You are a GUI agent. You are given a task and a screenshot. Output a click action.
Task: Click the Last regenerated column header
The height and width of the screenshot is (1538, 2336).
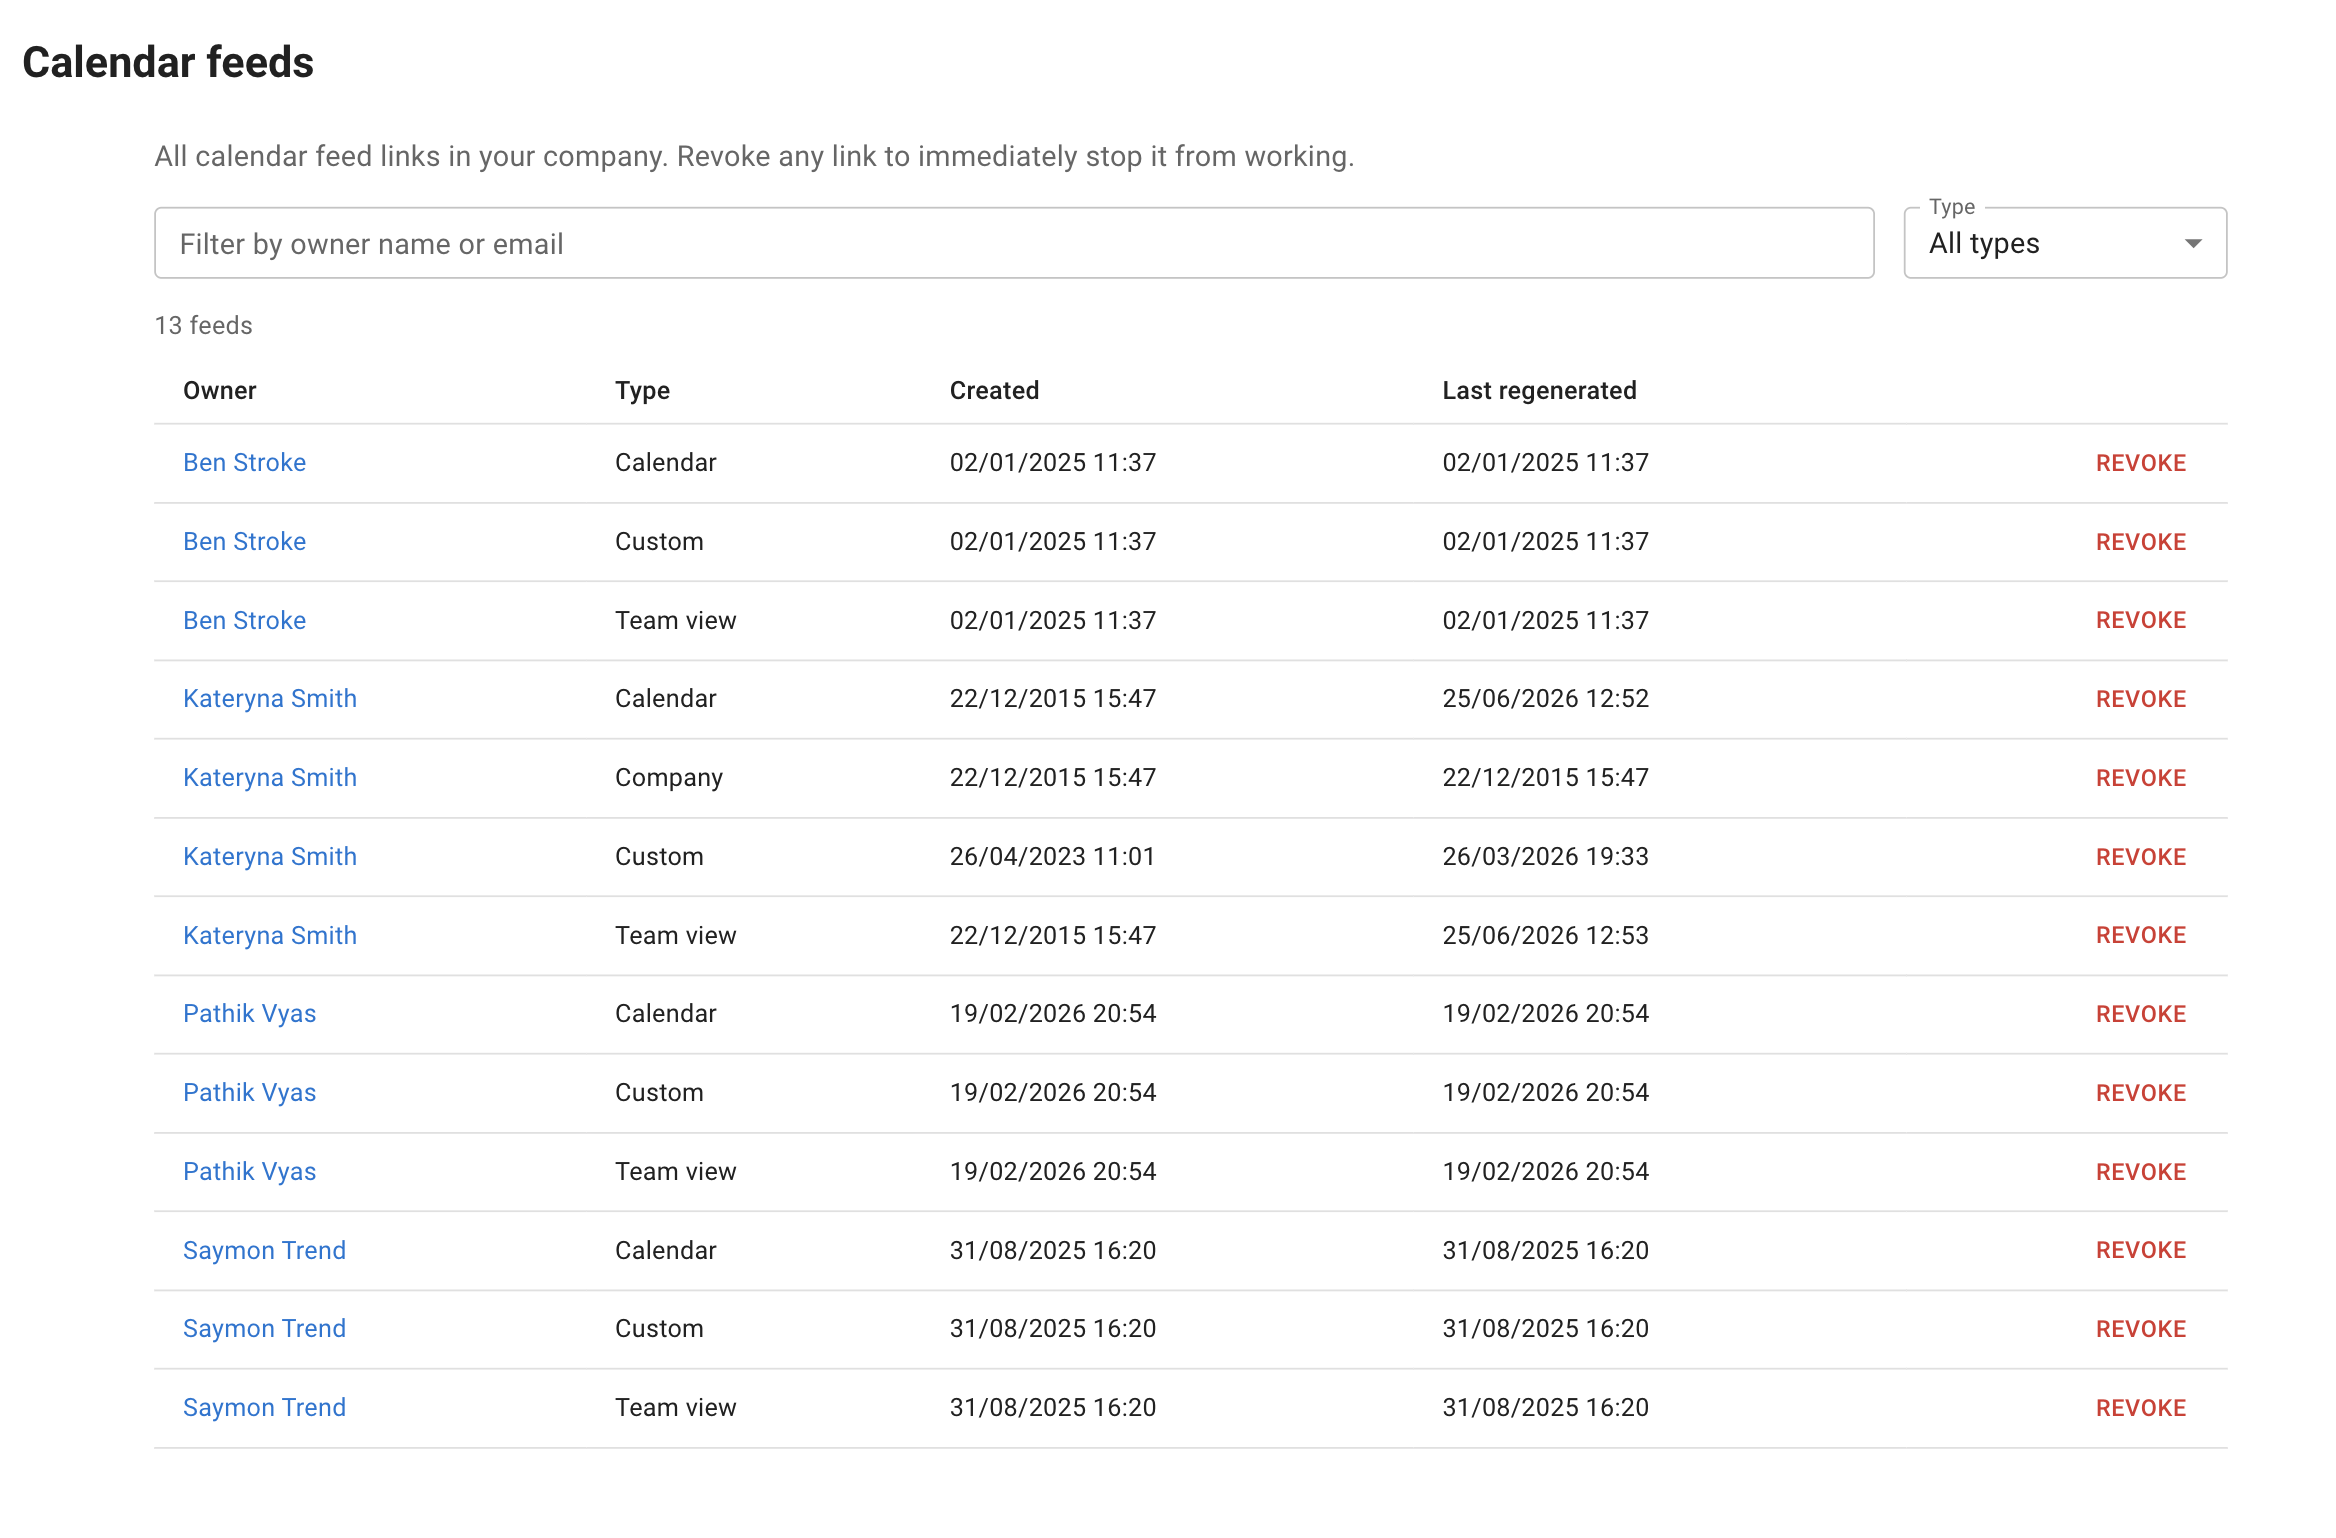click(x=1539, y=390)
